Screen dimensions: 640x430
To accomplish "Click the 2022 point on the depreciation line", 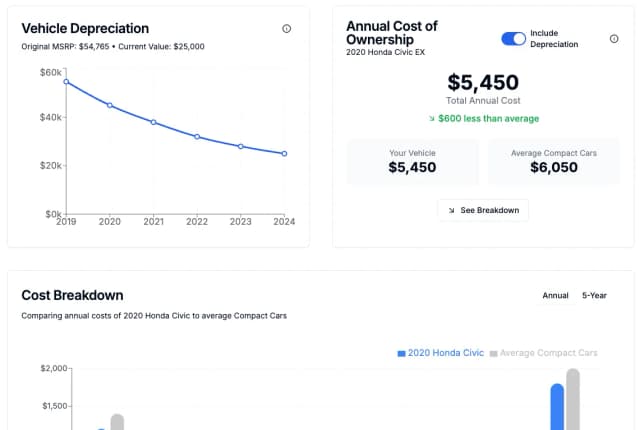I will pos(197,137).
